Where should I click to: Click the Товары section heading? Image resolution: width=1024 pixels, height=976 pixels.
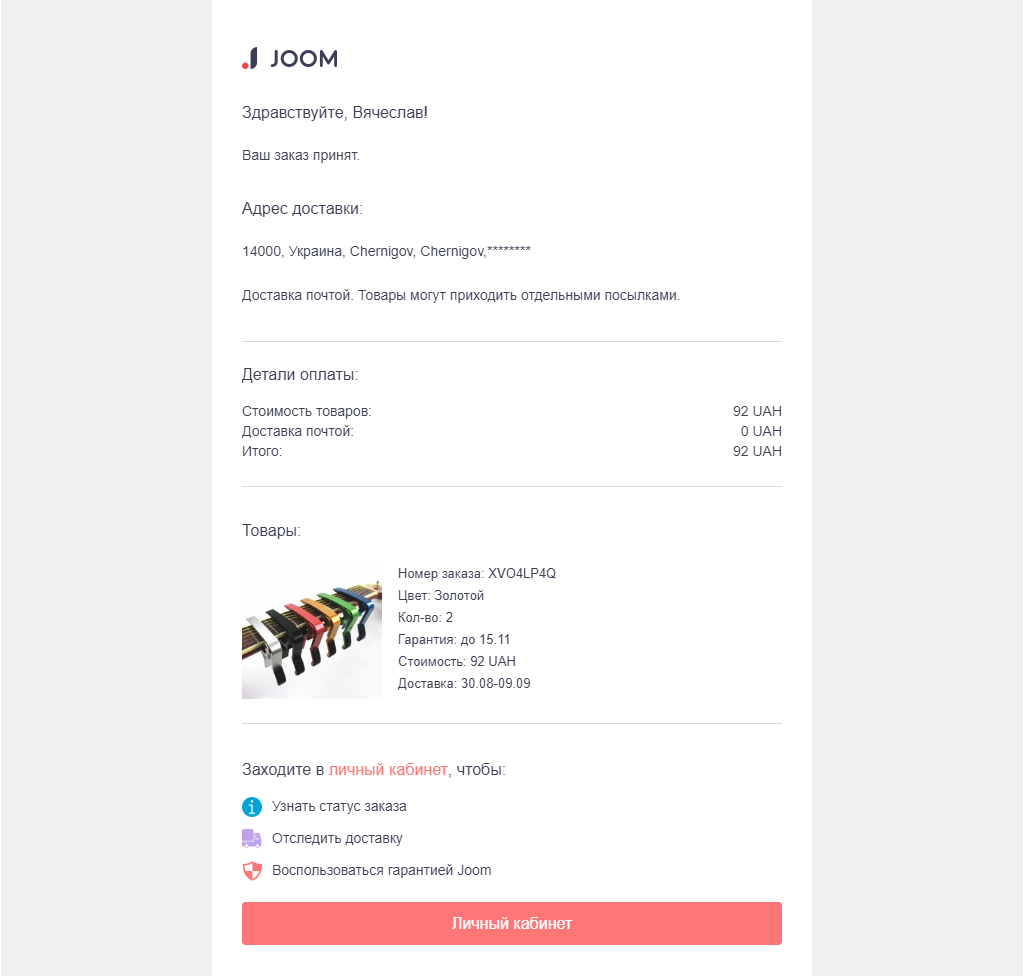point(271,530)
